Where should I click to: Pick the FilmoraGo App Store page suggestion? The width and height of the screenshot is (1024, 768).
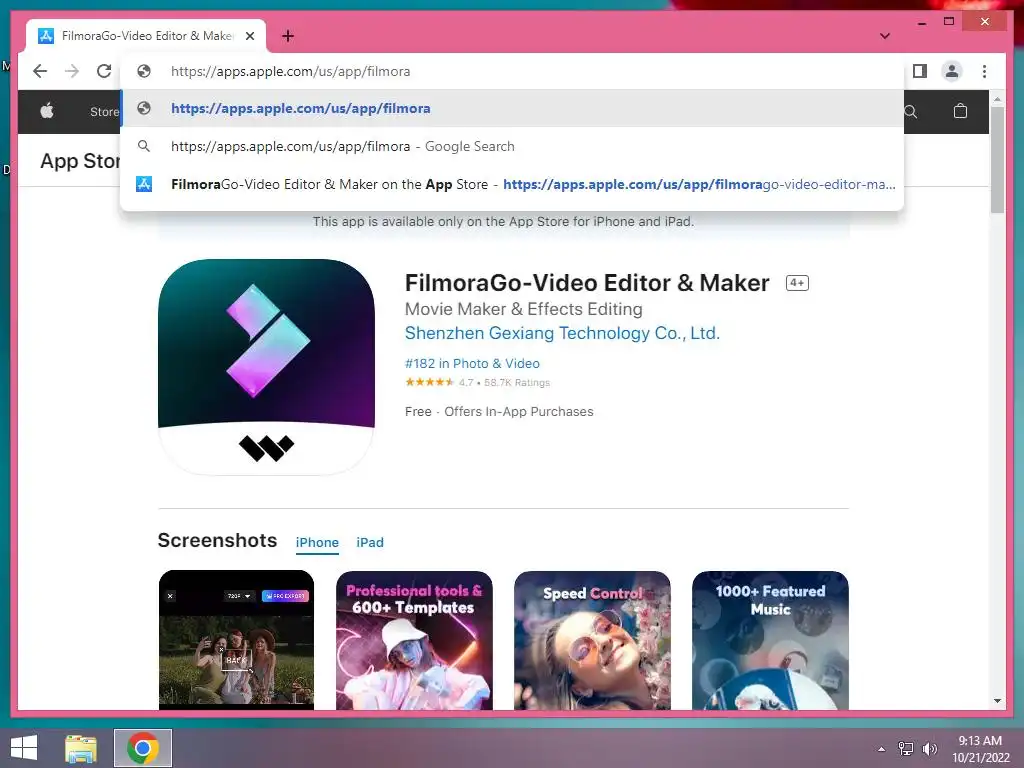pyautogui.click(x=513, y=184)
